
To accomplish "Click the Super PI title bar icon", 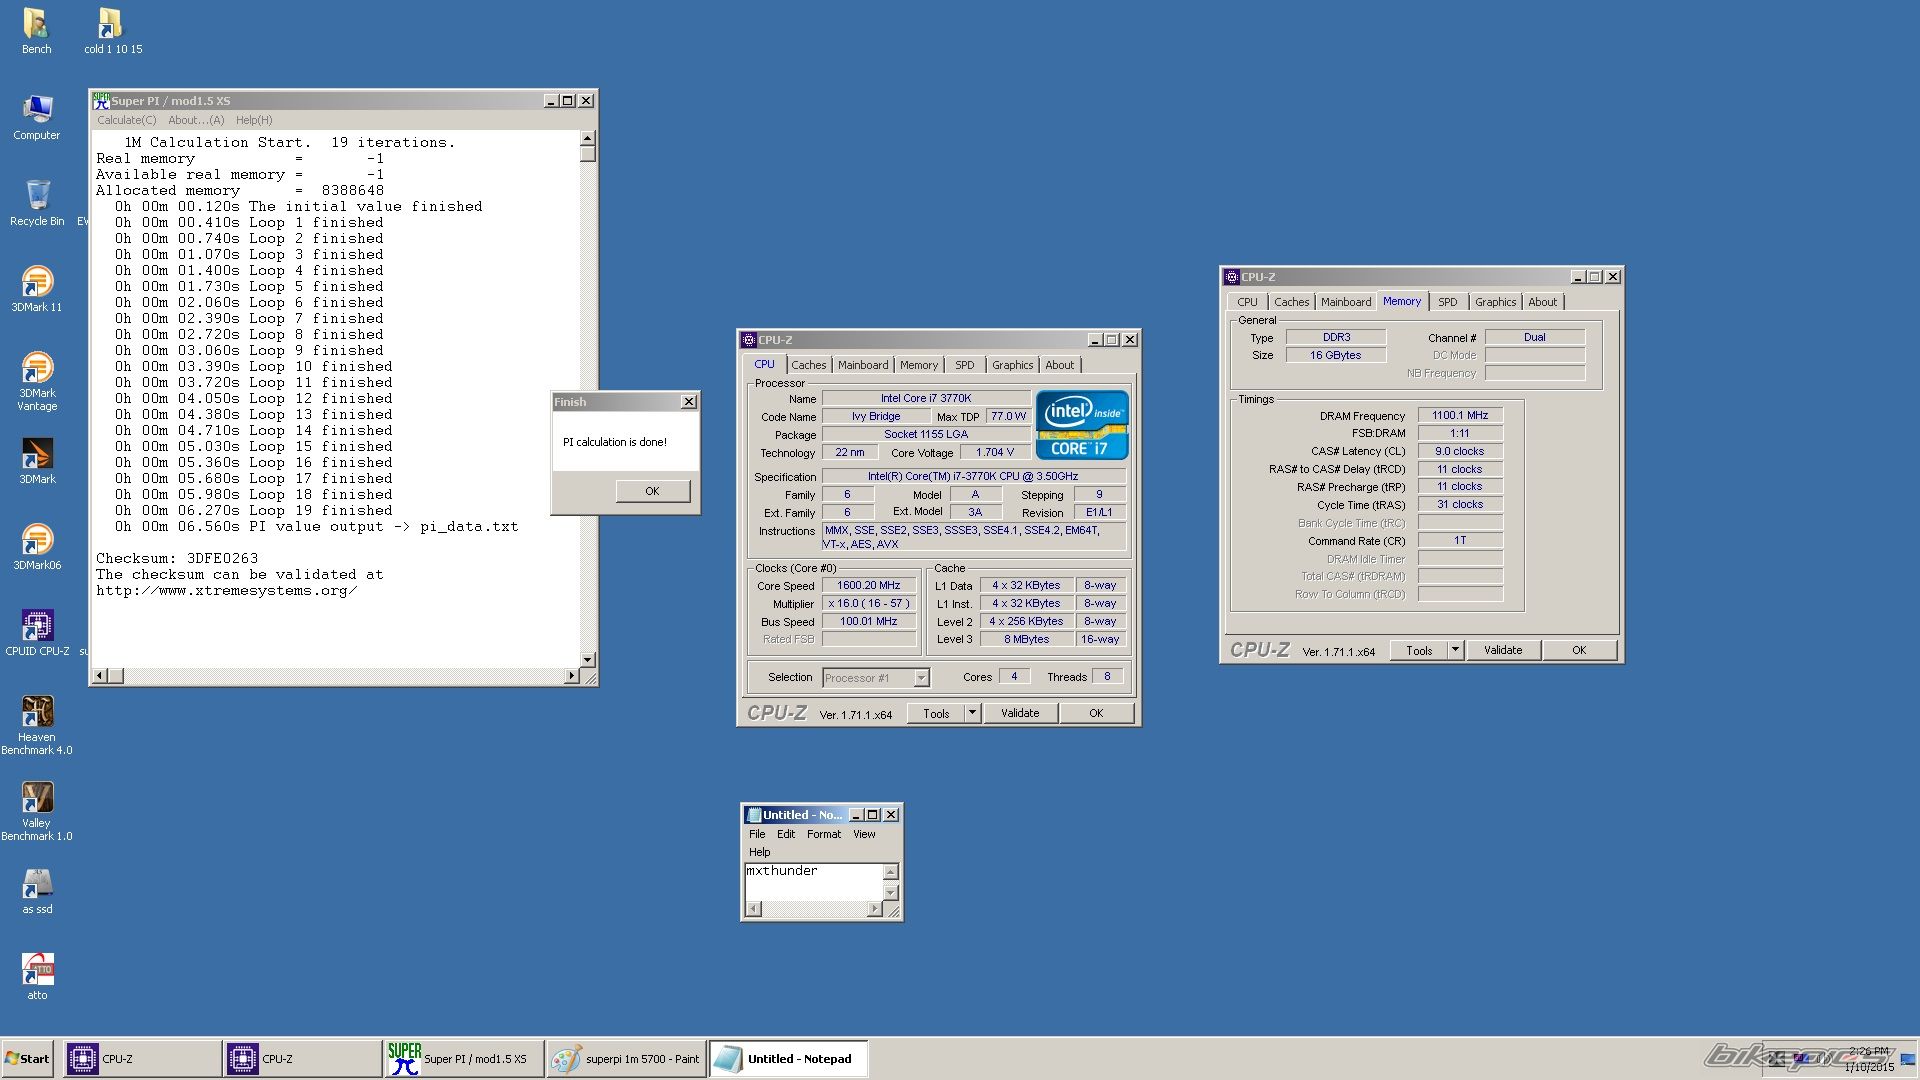I will tap(101, 100).
